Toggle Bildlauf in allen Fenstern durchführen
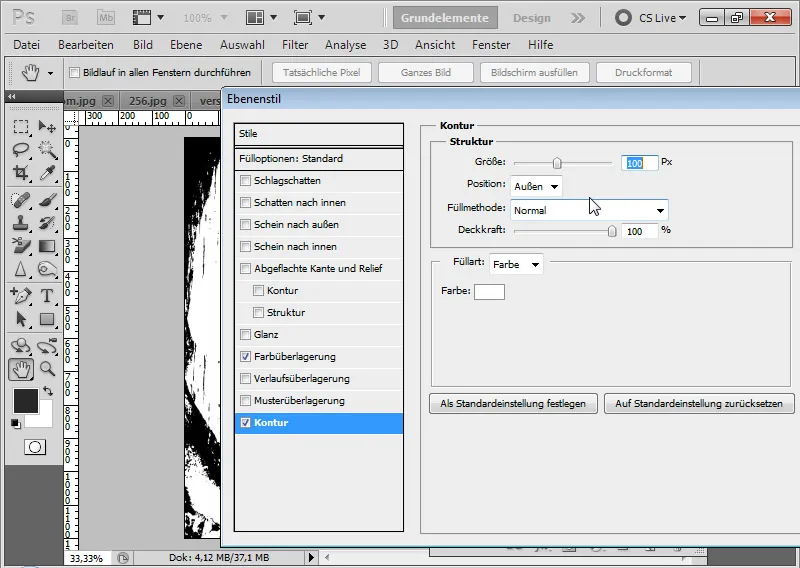800x568 pixels. pyautogui.click(x=74, y=72)
